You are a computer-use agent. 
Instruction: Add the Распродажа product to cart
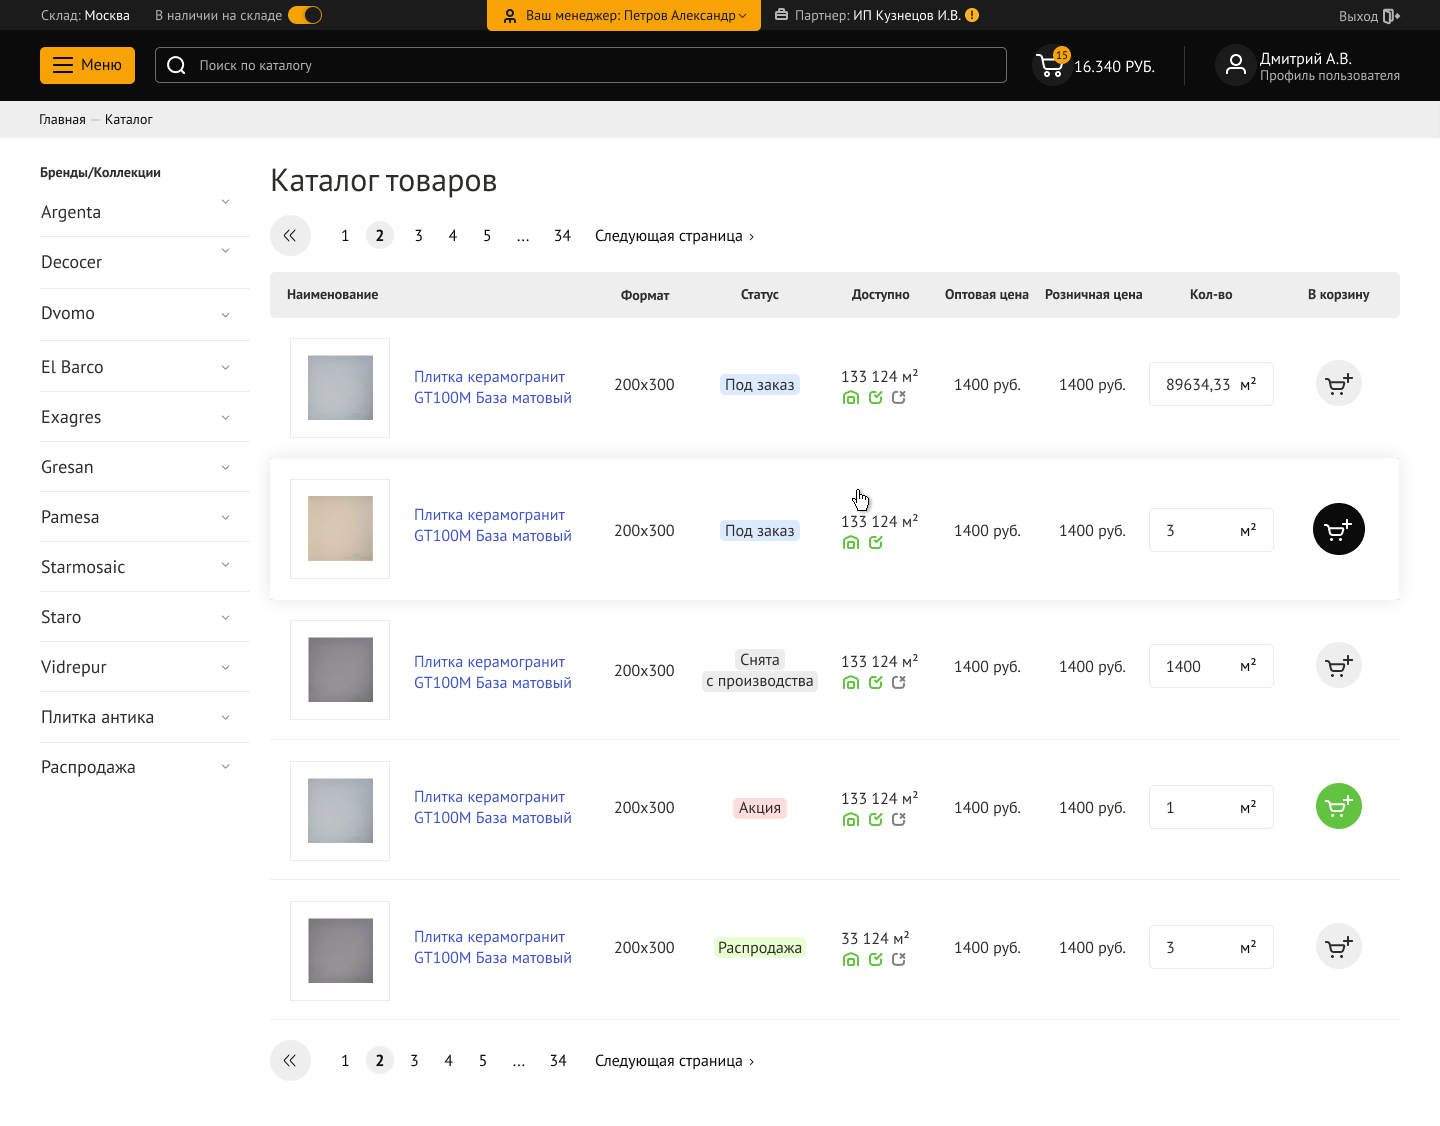click(1338, 946)
